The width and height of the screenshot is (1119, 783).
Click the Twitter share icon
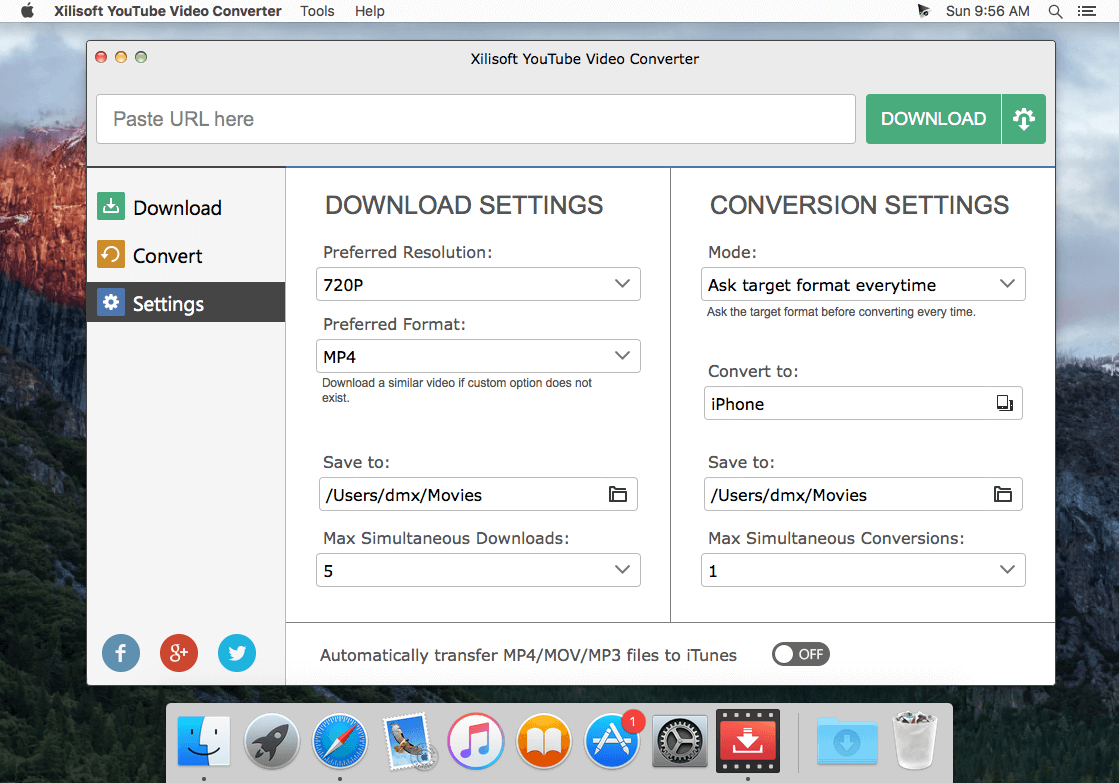coord(237,652)
